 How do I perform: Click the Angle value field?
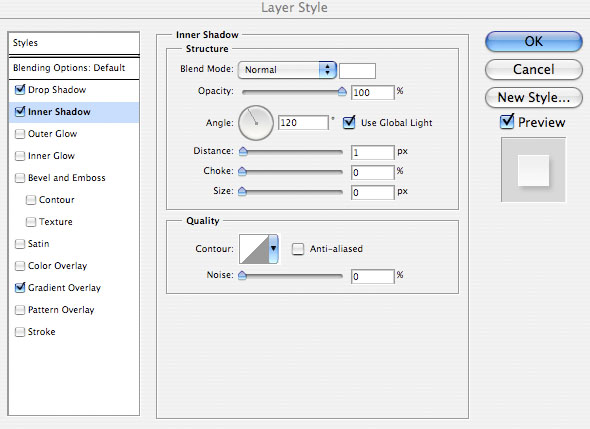tap(303, 123)
